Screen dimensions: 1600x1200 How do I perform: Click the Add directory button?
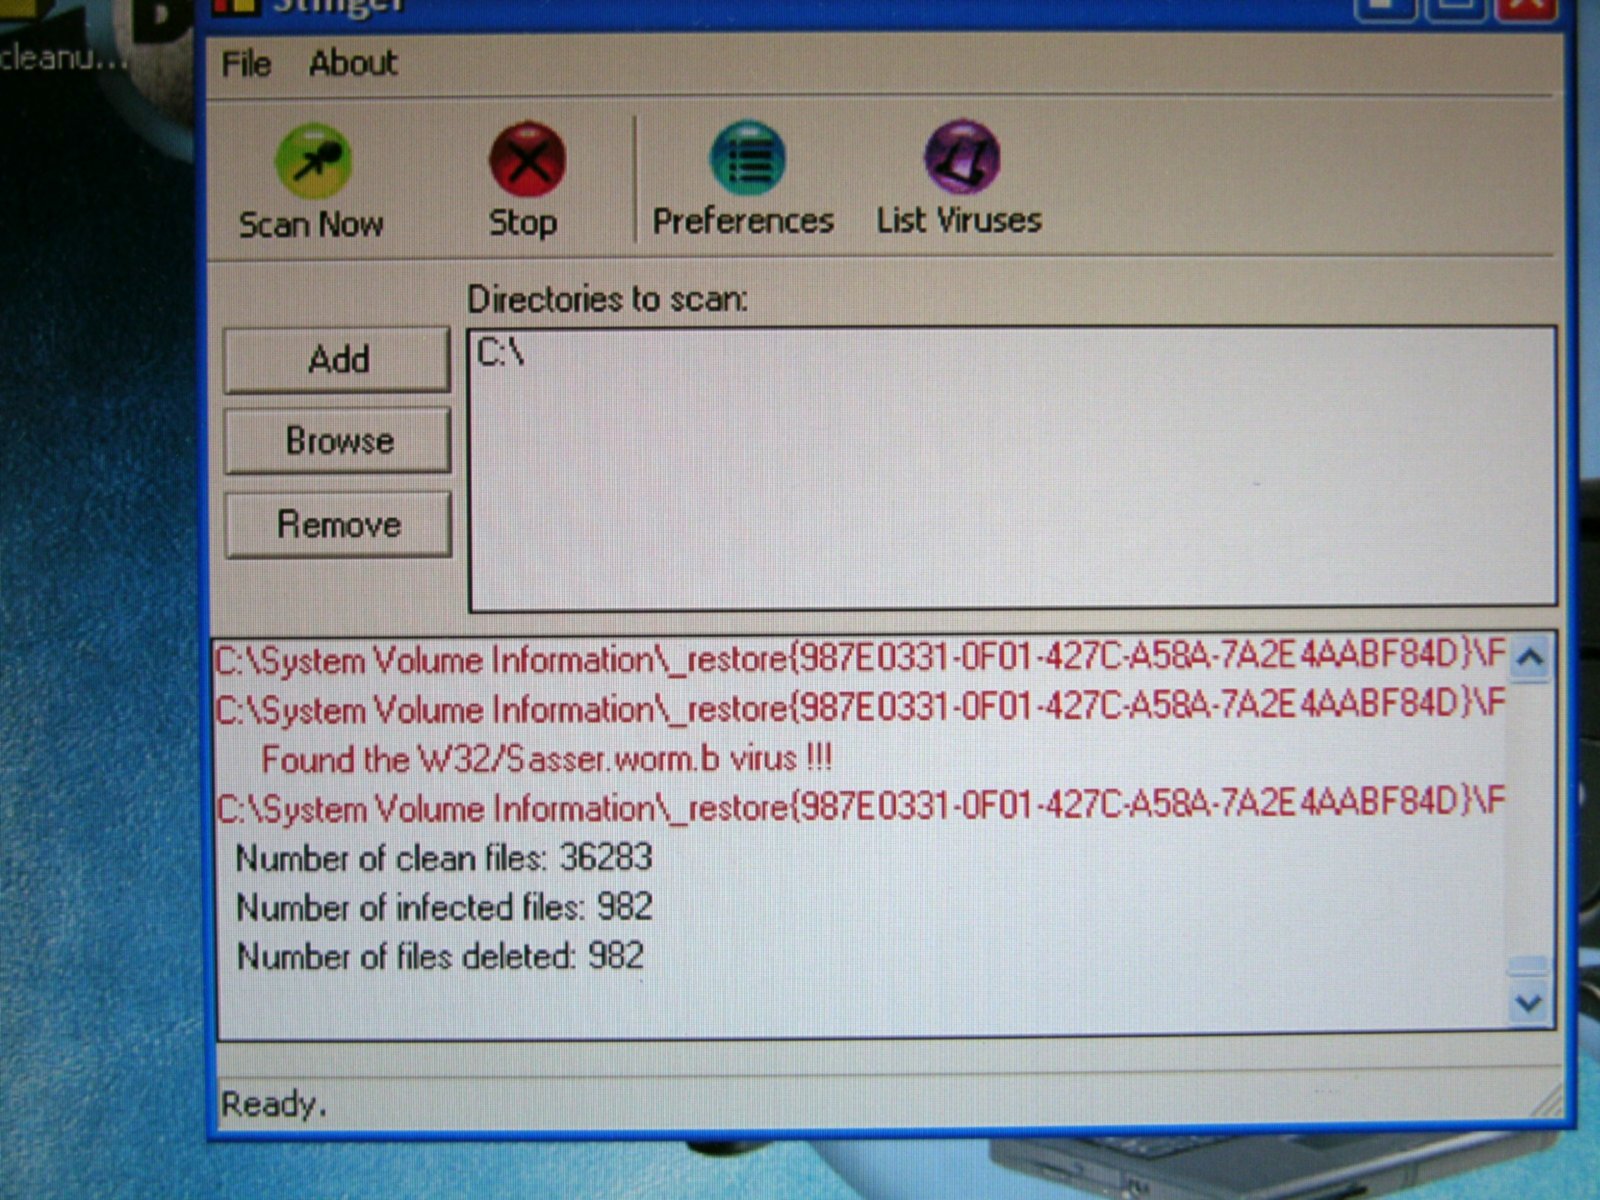(x=337, y=359)
